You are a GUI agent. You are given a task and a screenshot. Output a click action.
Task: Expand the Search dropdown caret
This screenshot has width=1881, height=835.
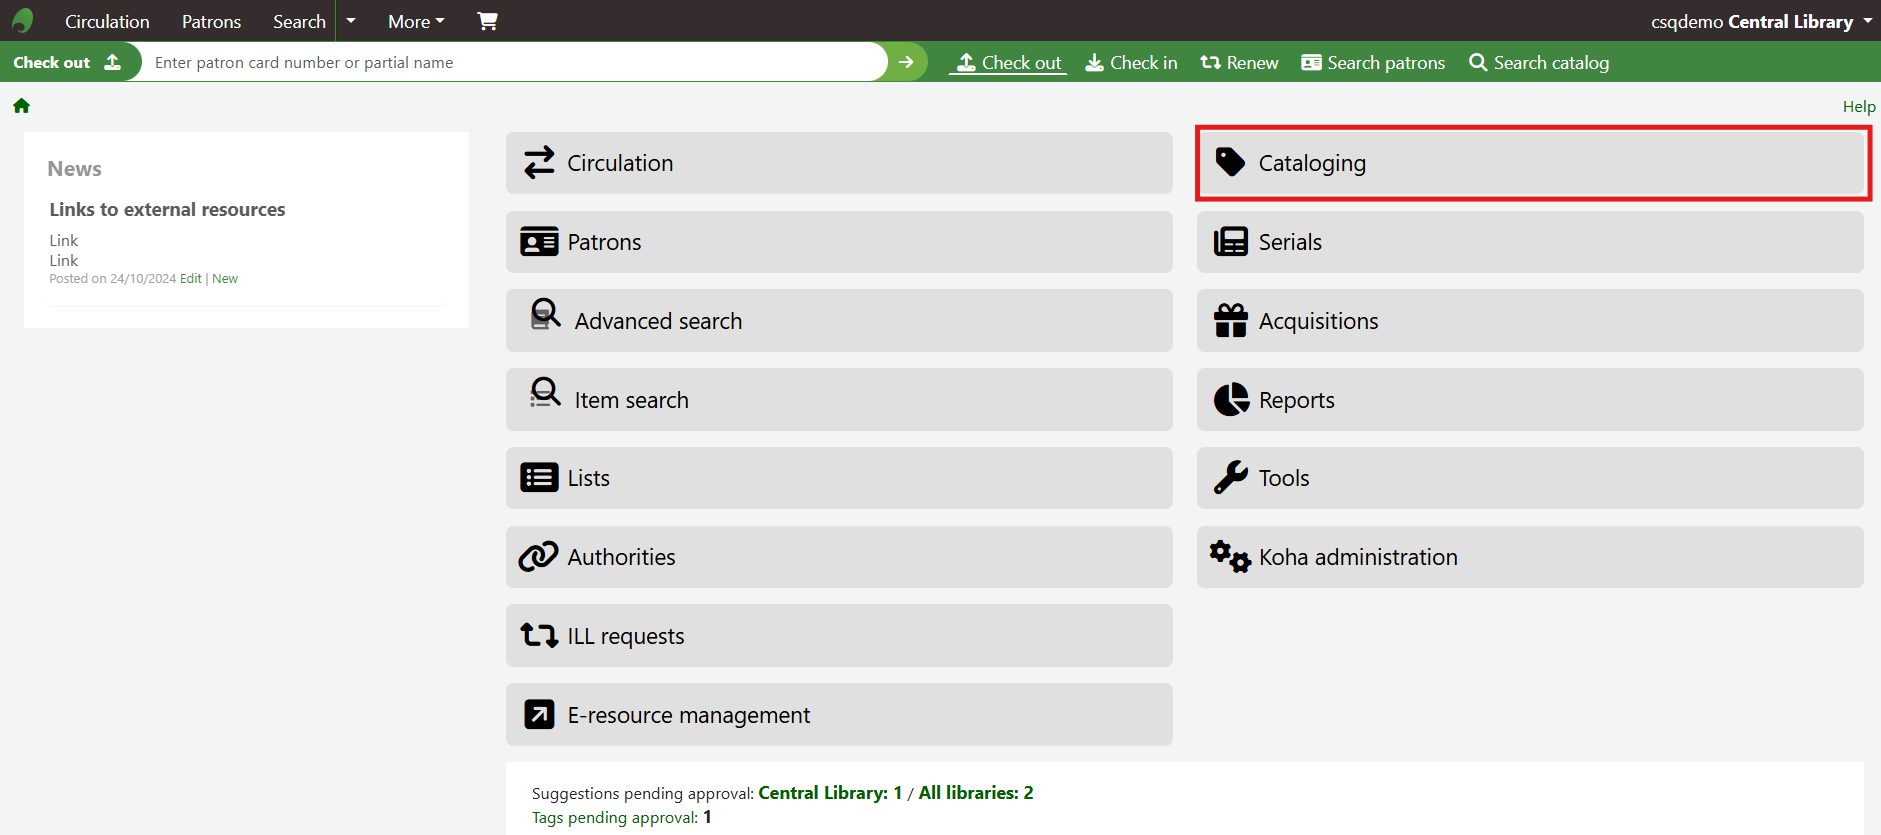[x=351, y=21]
